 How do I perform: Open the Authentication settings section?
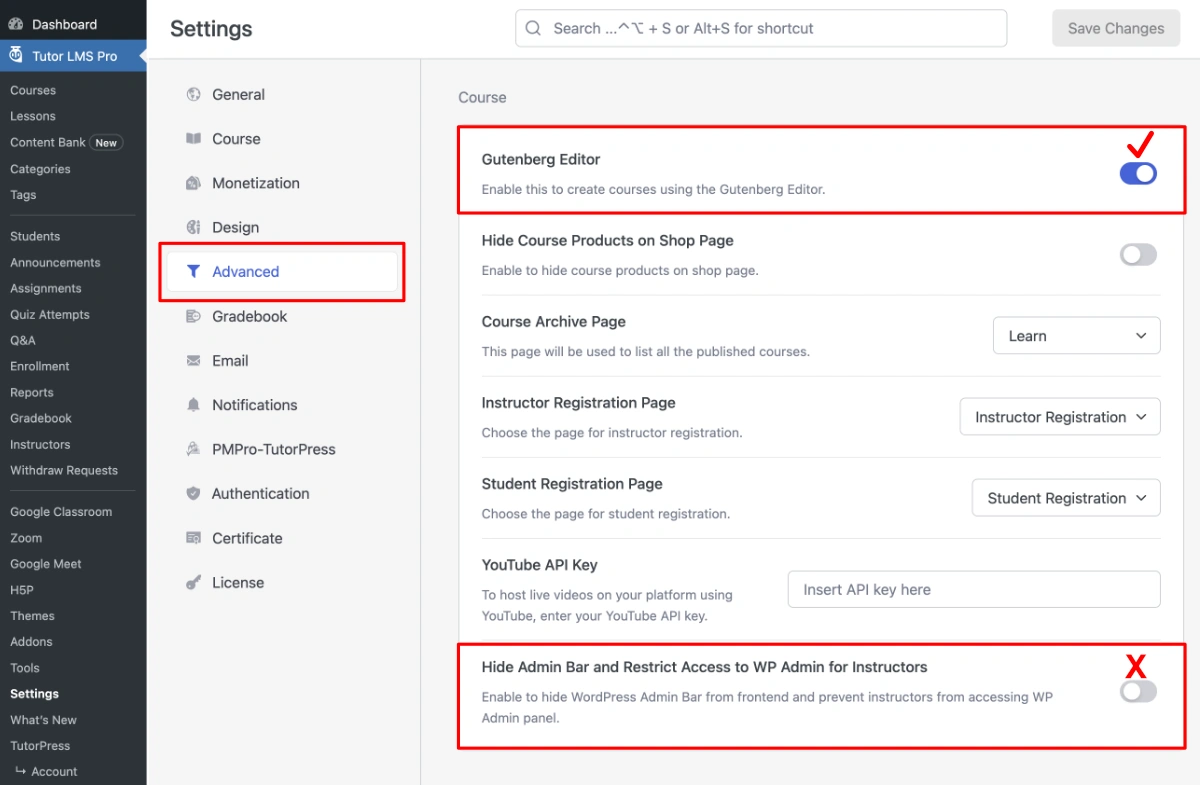pyautogui.click(x=260, y=493)
